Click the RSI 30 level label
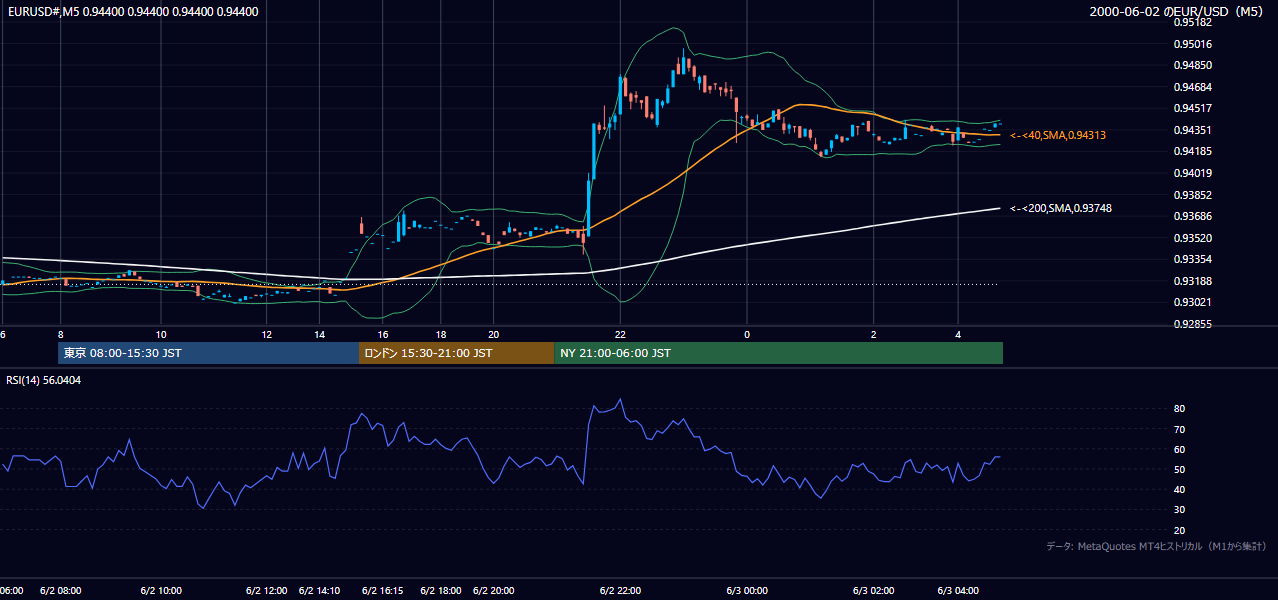Screen dimensions: 1278x600 (1179, 510)
